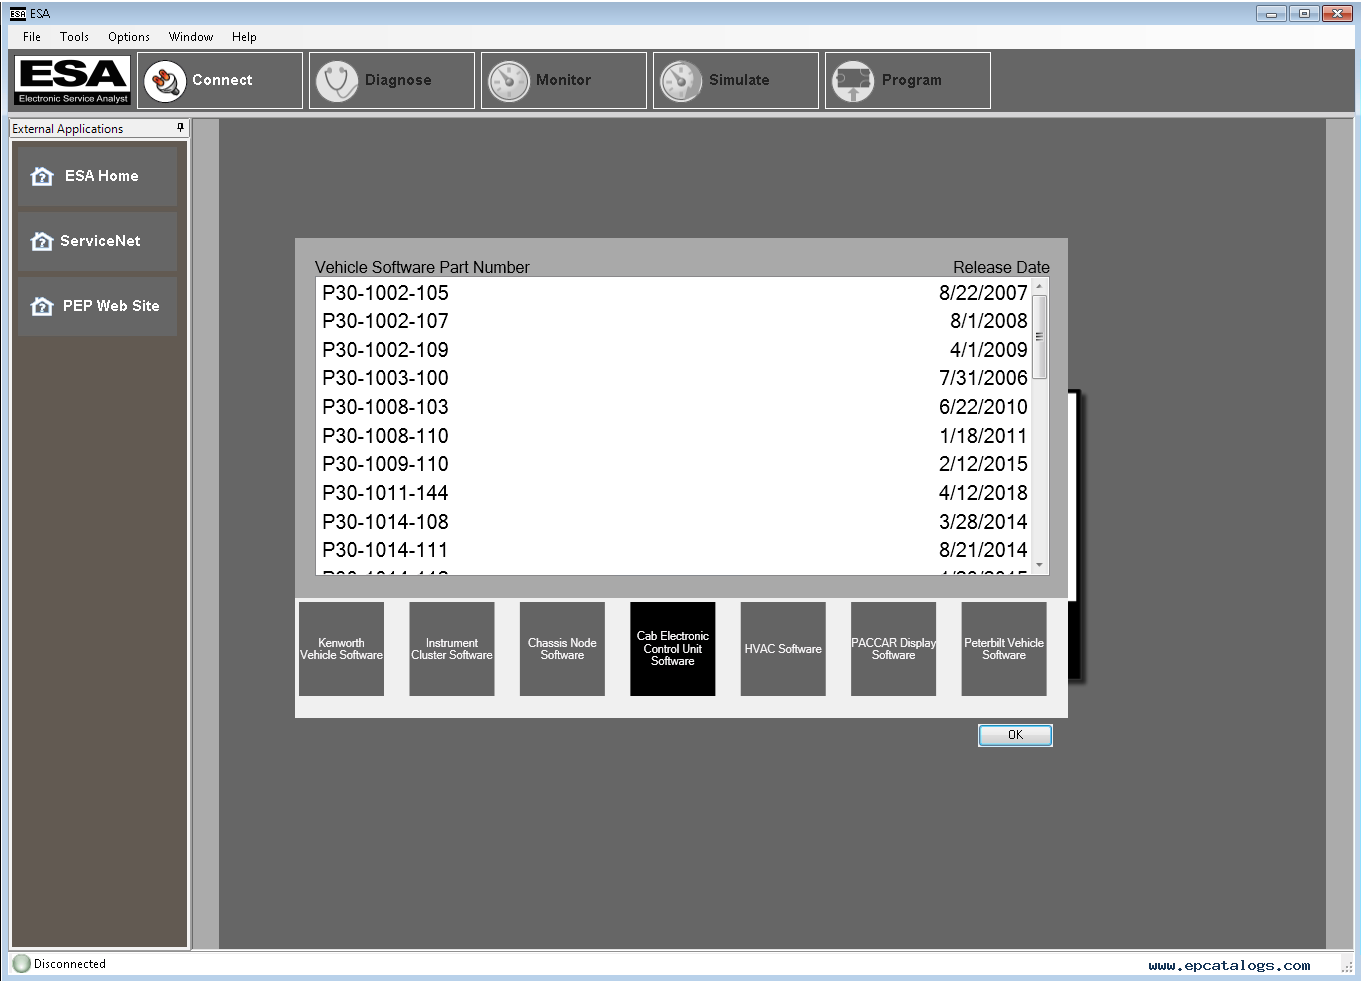
Task: Click the Simulate dial icon
Action: point(682,81)
